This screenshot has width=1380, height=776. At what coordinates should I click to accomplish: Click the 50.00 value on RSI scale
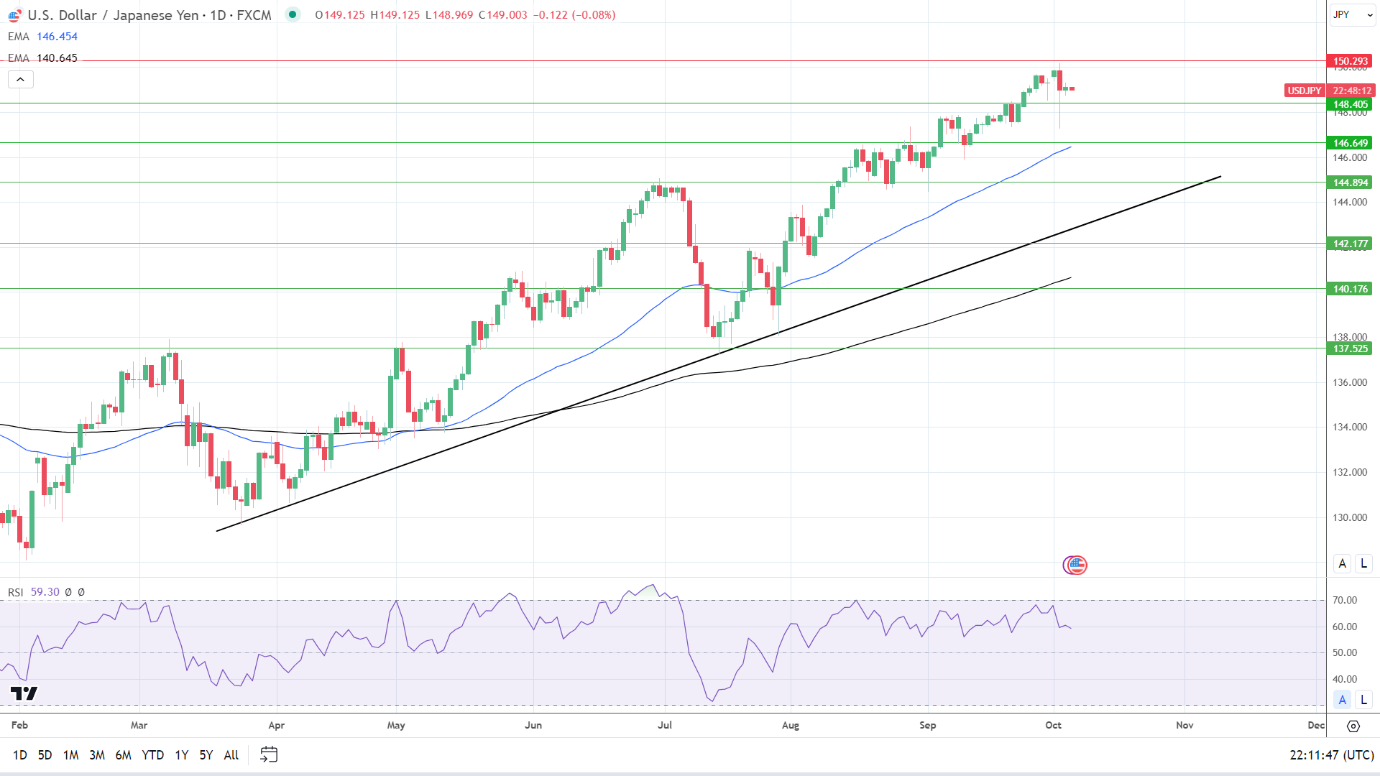pos(1344,653)
